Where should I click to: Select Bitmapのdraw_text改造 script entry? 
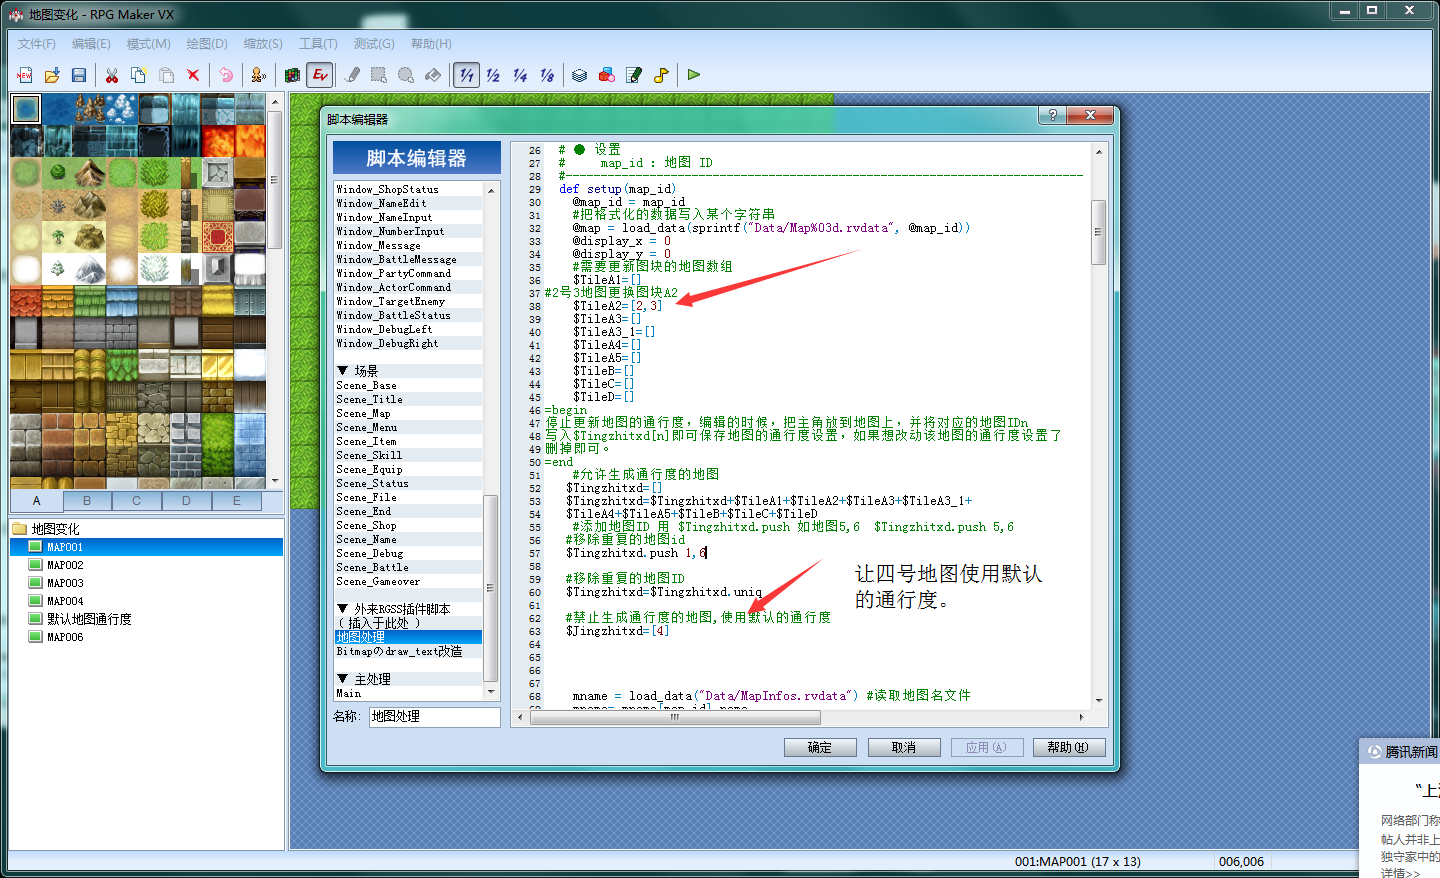click(x=409, y=651)
